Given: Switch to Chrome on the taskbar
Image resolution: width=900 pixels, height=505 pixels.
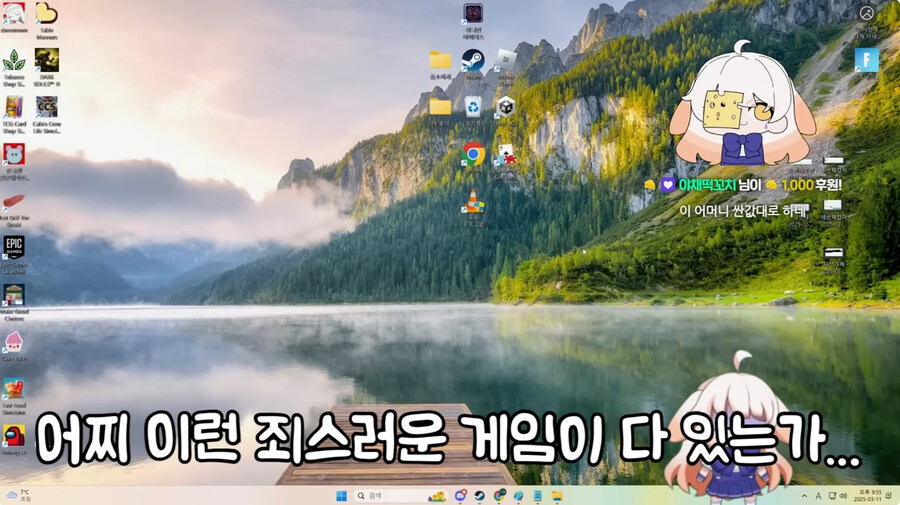Looking at the screenshot, I should (x=499, y=496).
